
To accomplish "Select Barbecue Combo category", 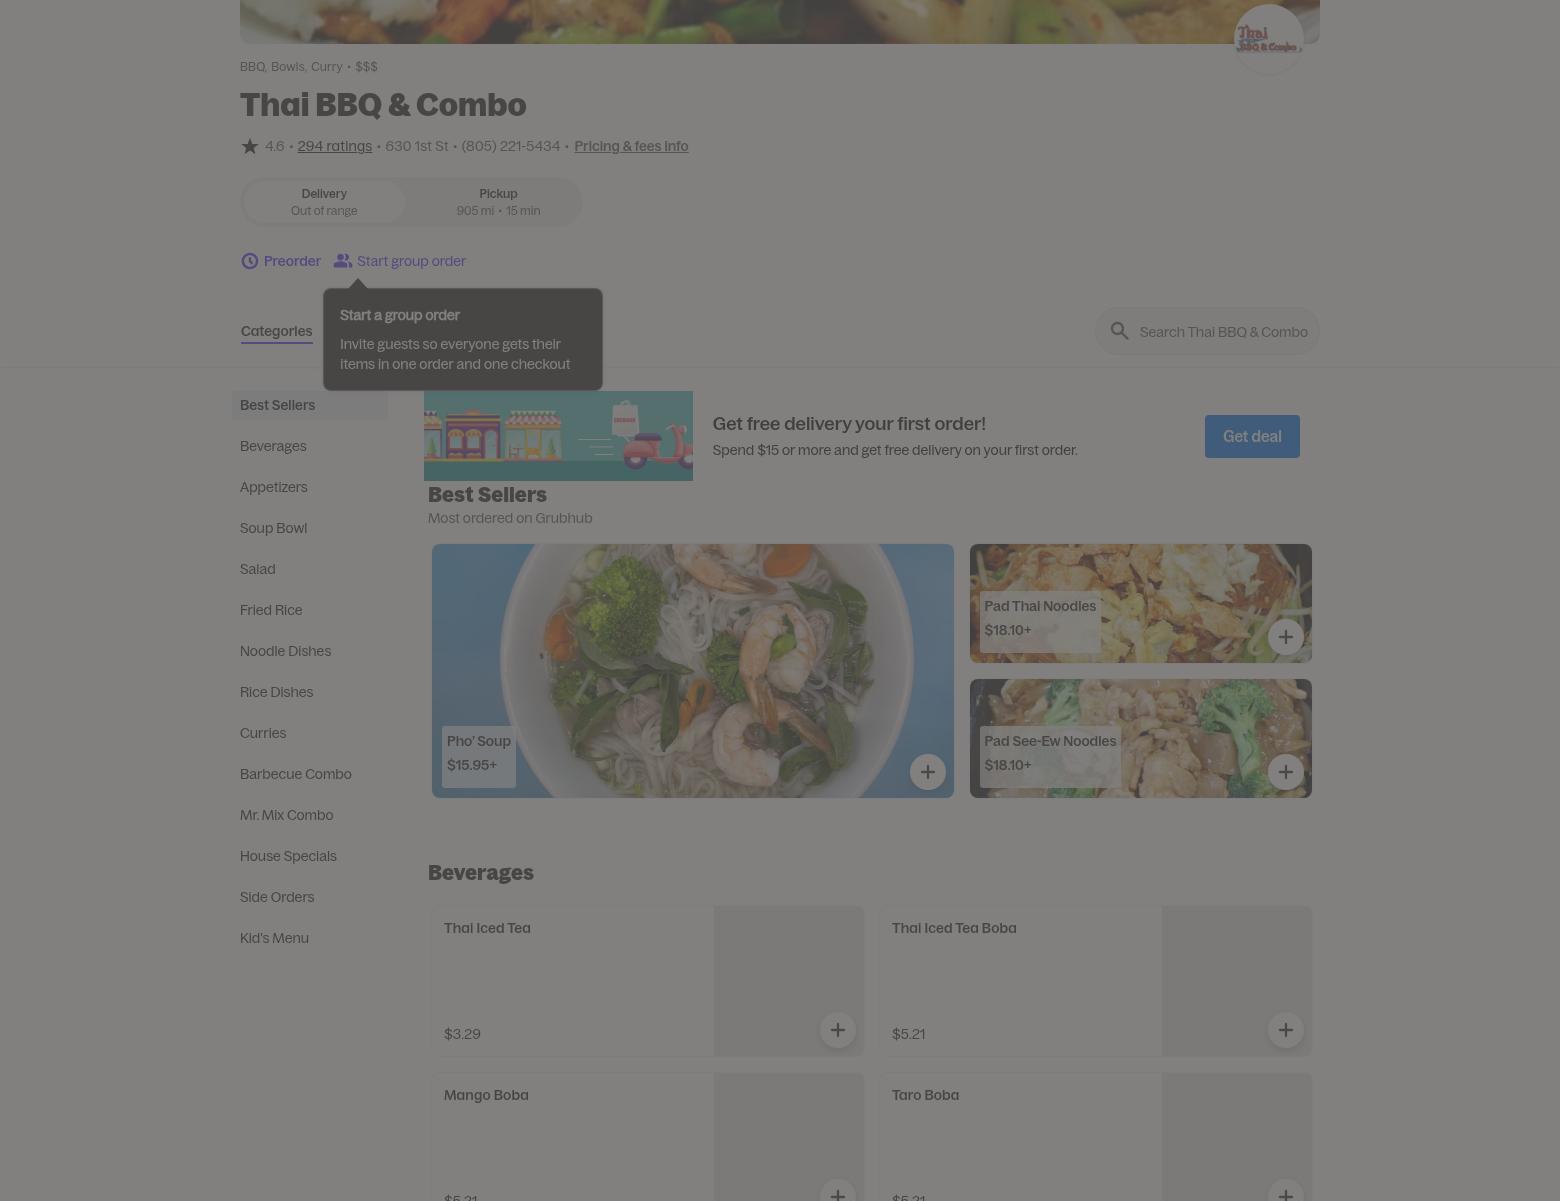I will click(x=295, y=774).
